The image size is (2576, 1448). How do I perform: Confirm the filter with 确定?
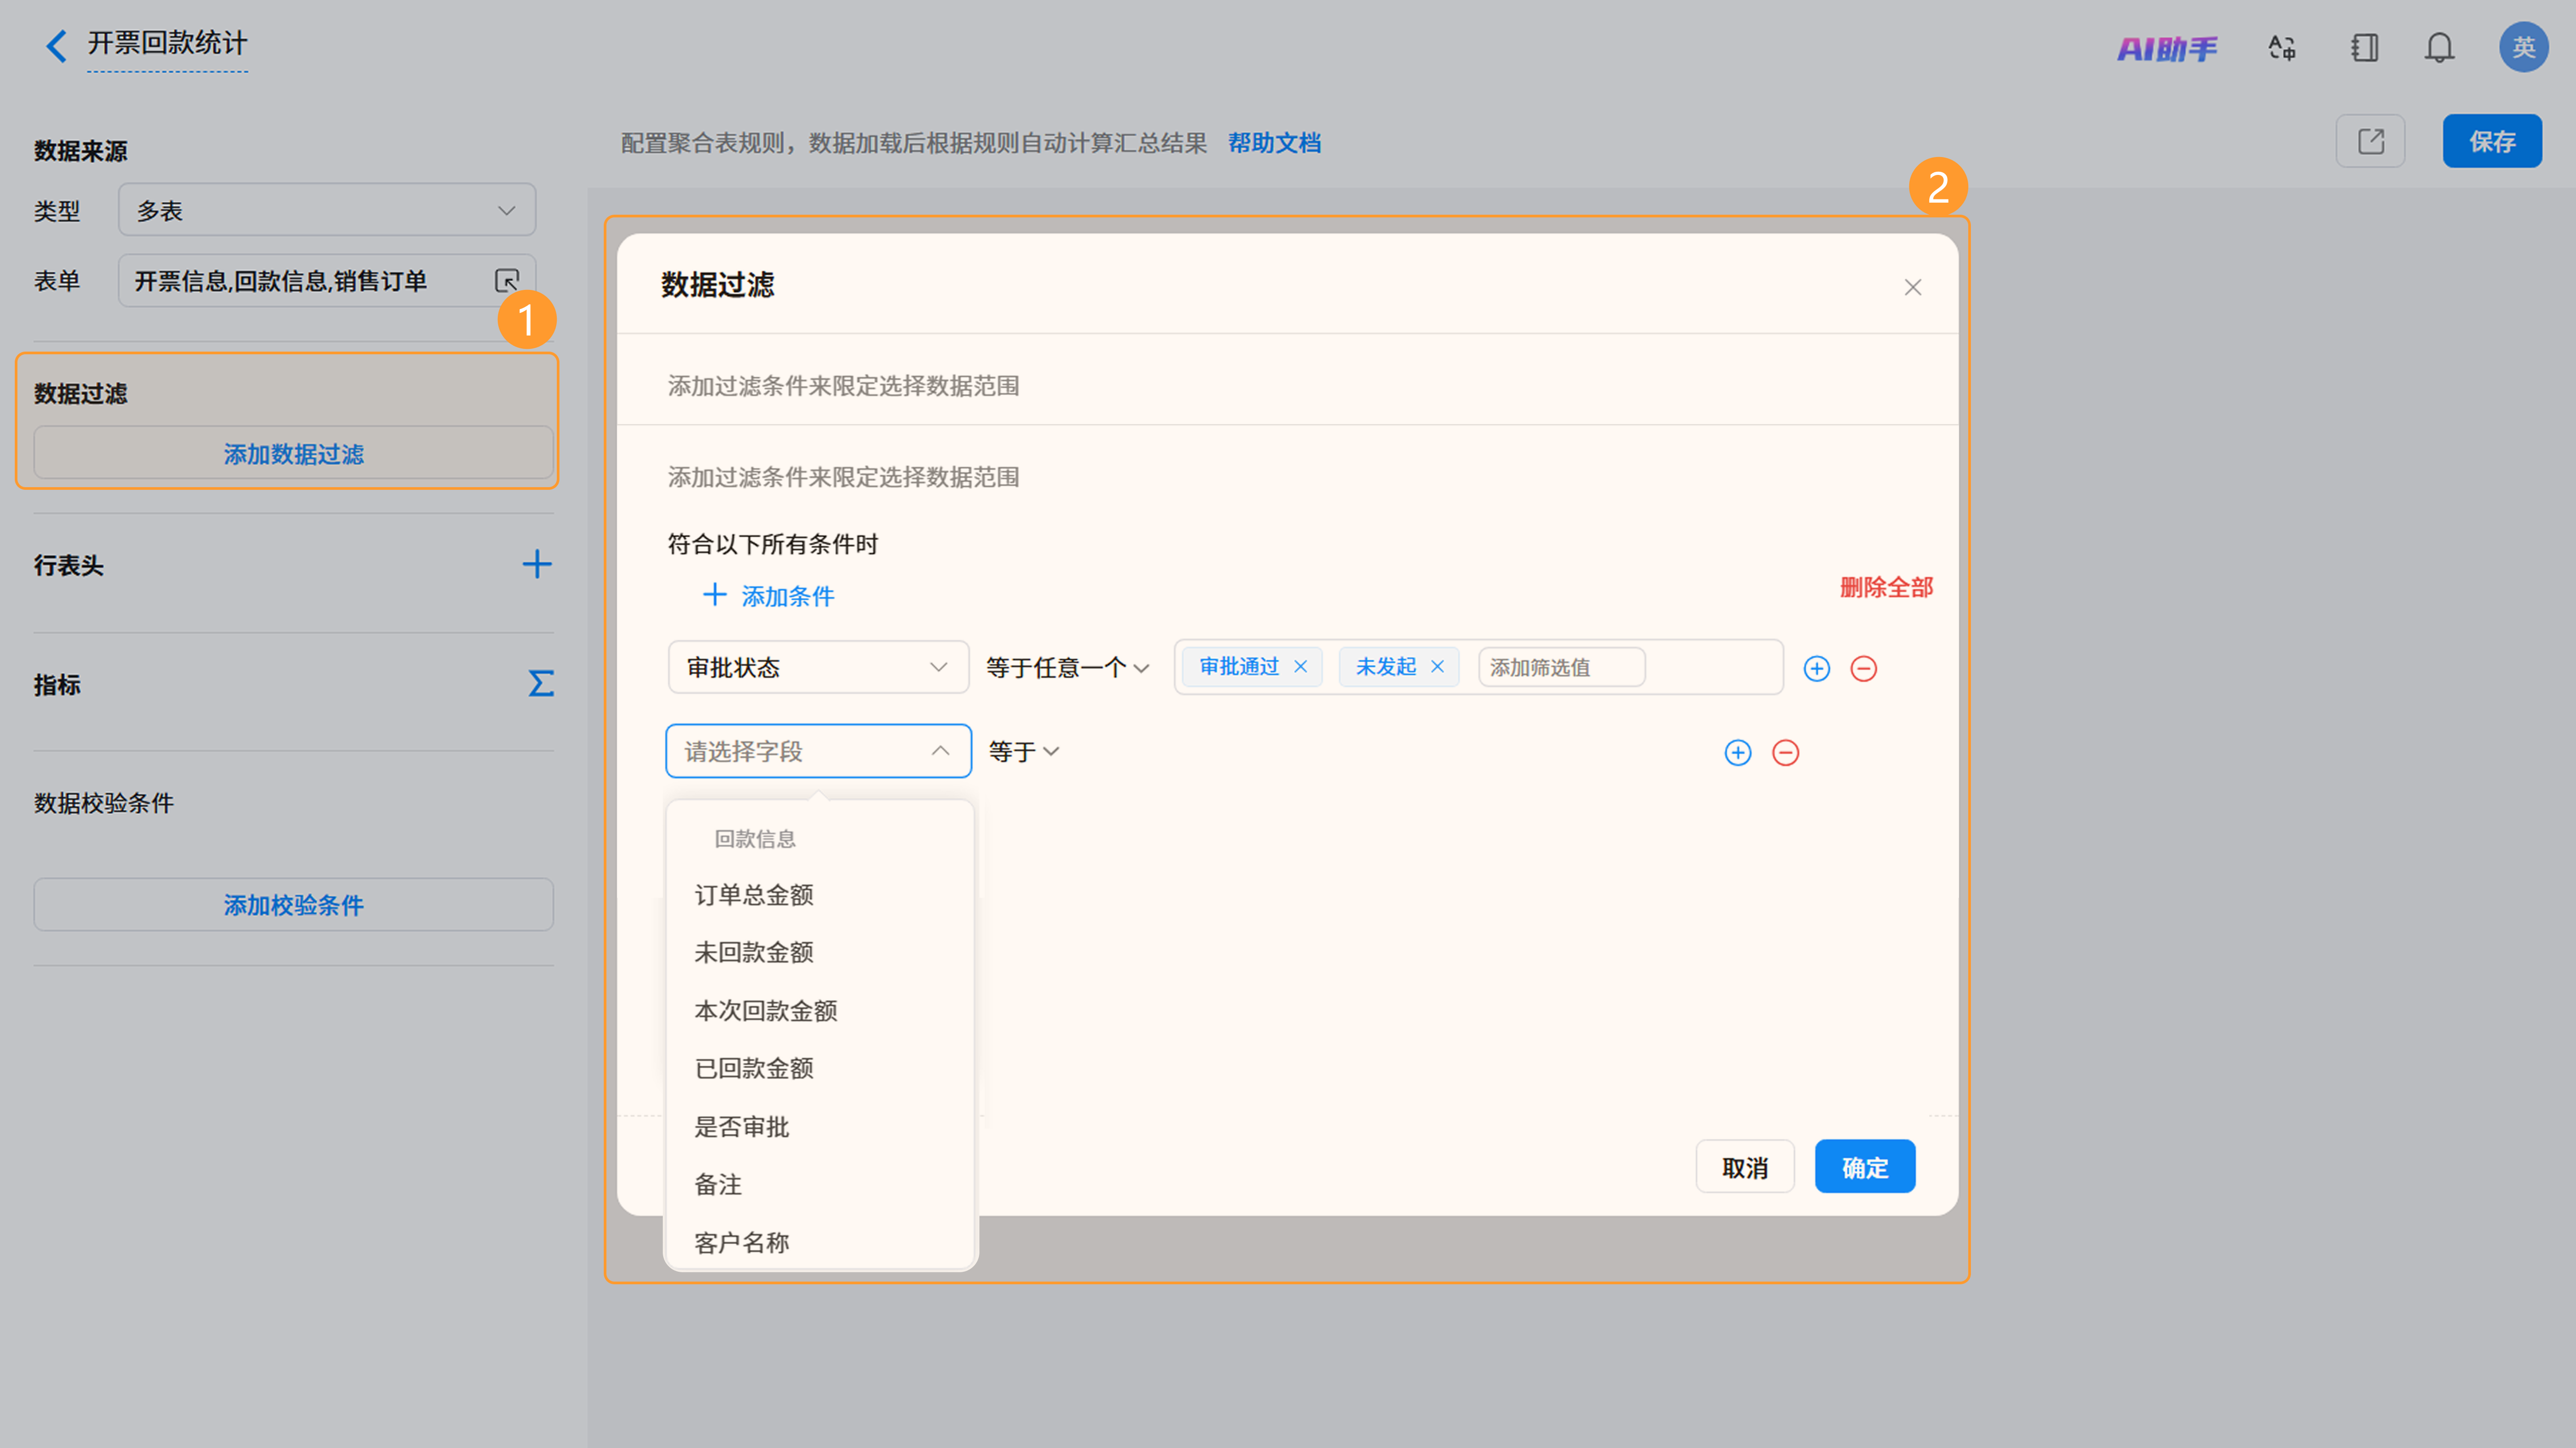pyautogui.click(x=1865, y=1167)
